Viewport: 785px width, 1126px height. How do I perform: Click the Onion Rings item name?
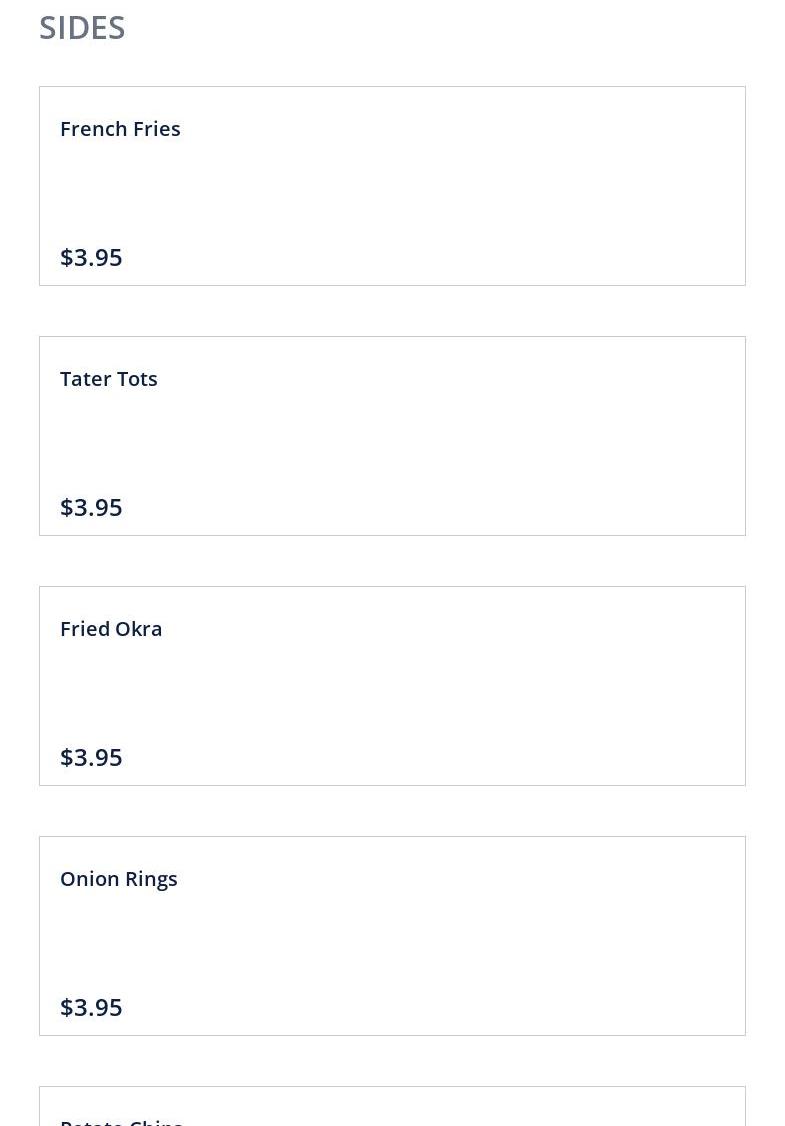pyautogui.click(x=119, y=879)
